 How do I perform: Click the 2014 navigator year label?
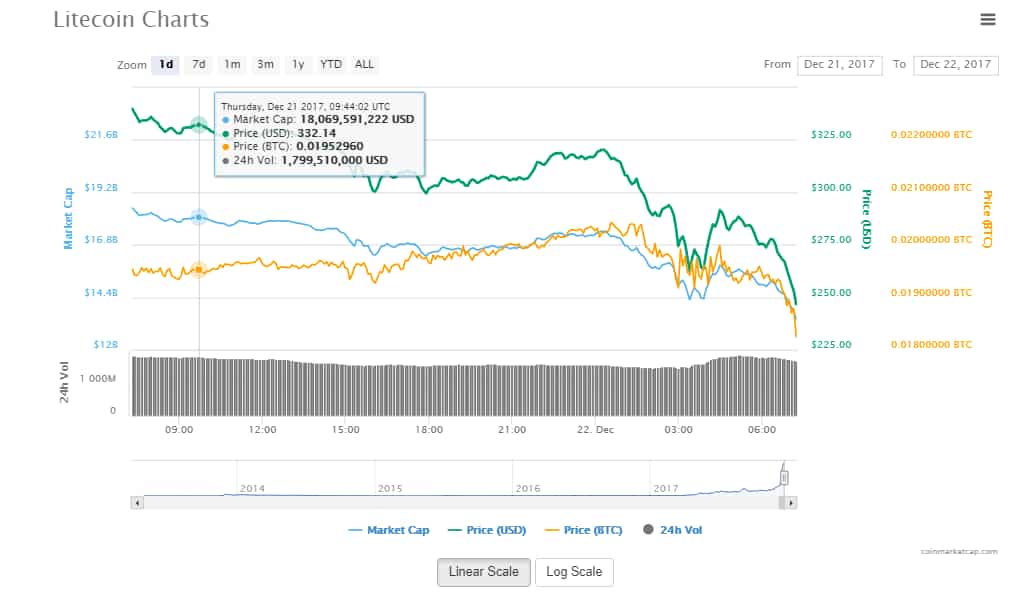click(253, 488)
